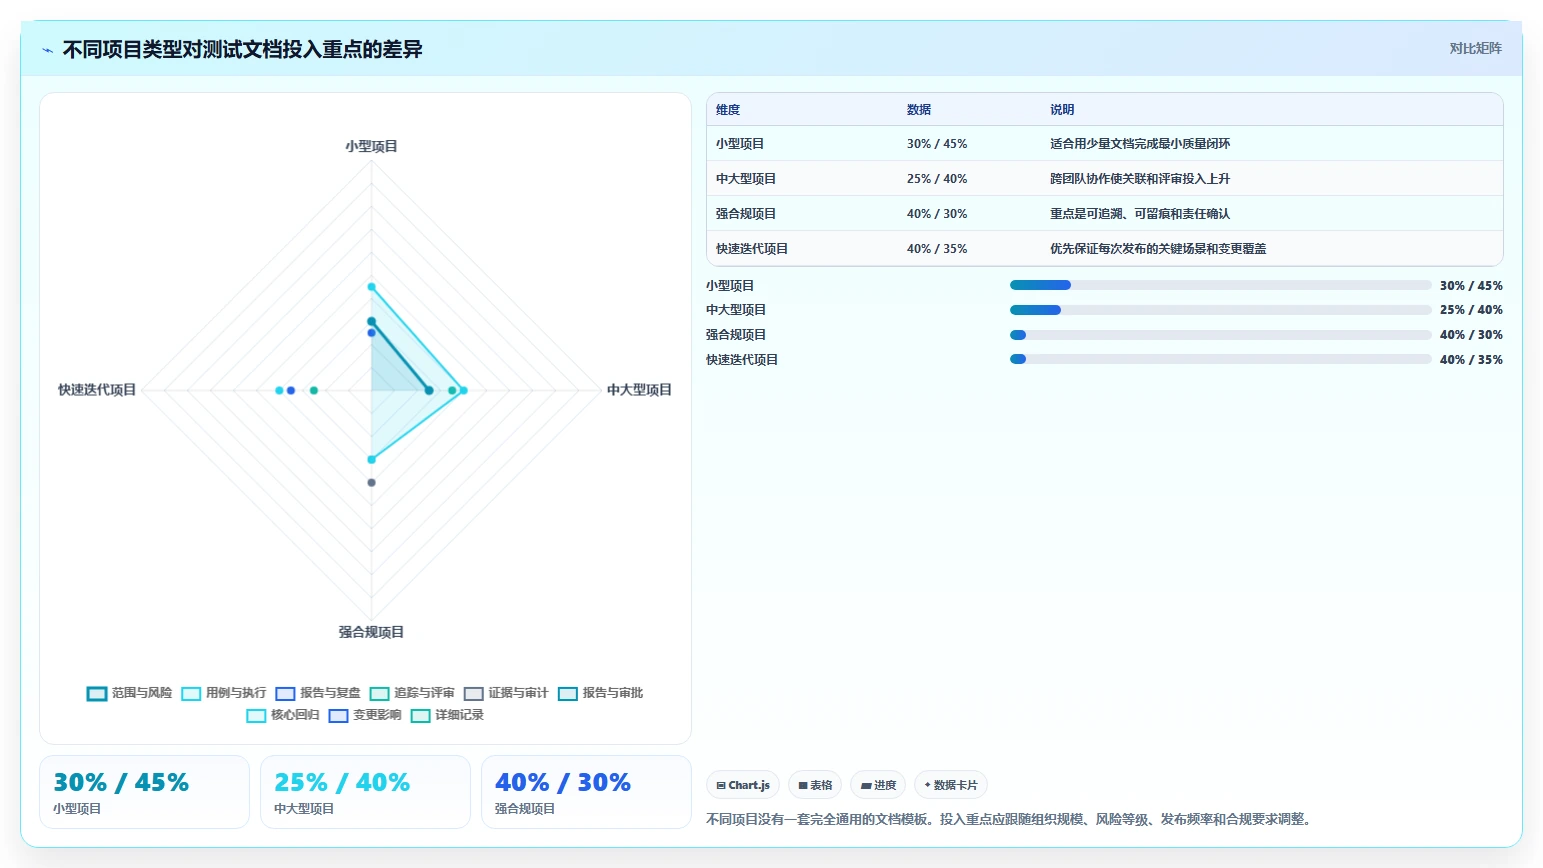Click the 强合规项目 progress bar
Screen dimensions: 1543x868
(1221, 335)
